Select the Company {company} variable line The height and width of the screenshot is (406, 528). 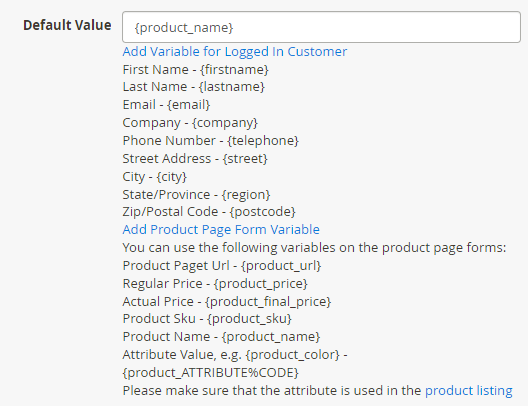pyautogui.click(x=190, y=123)
